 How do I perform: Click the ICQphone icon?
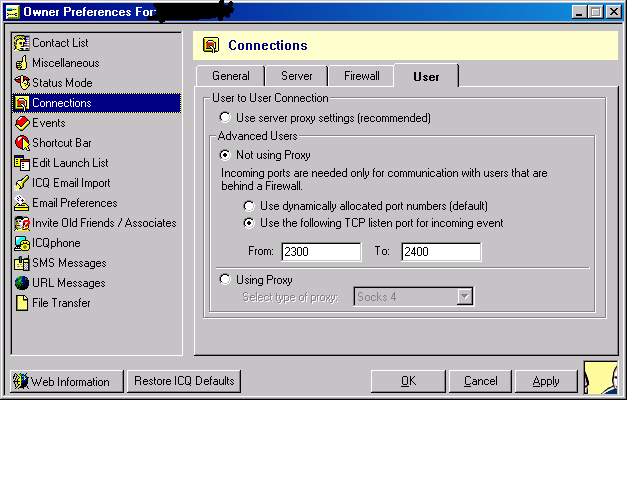point(22,243)
